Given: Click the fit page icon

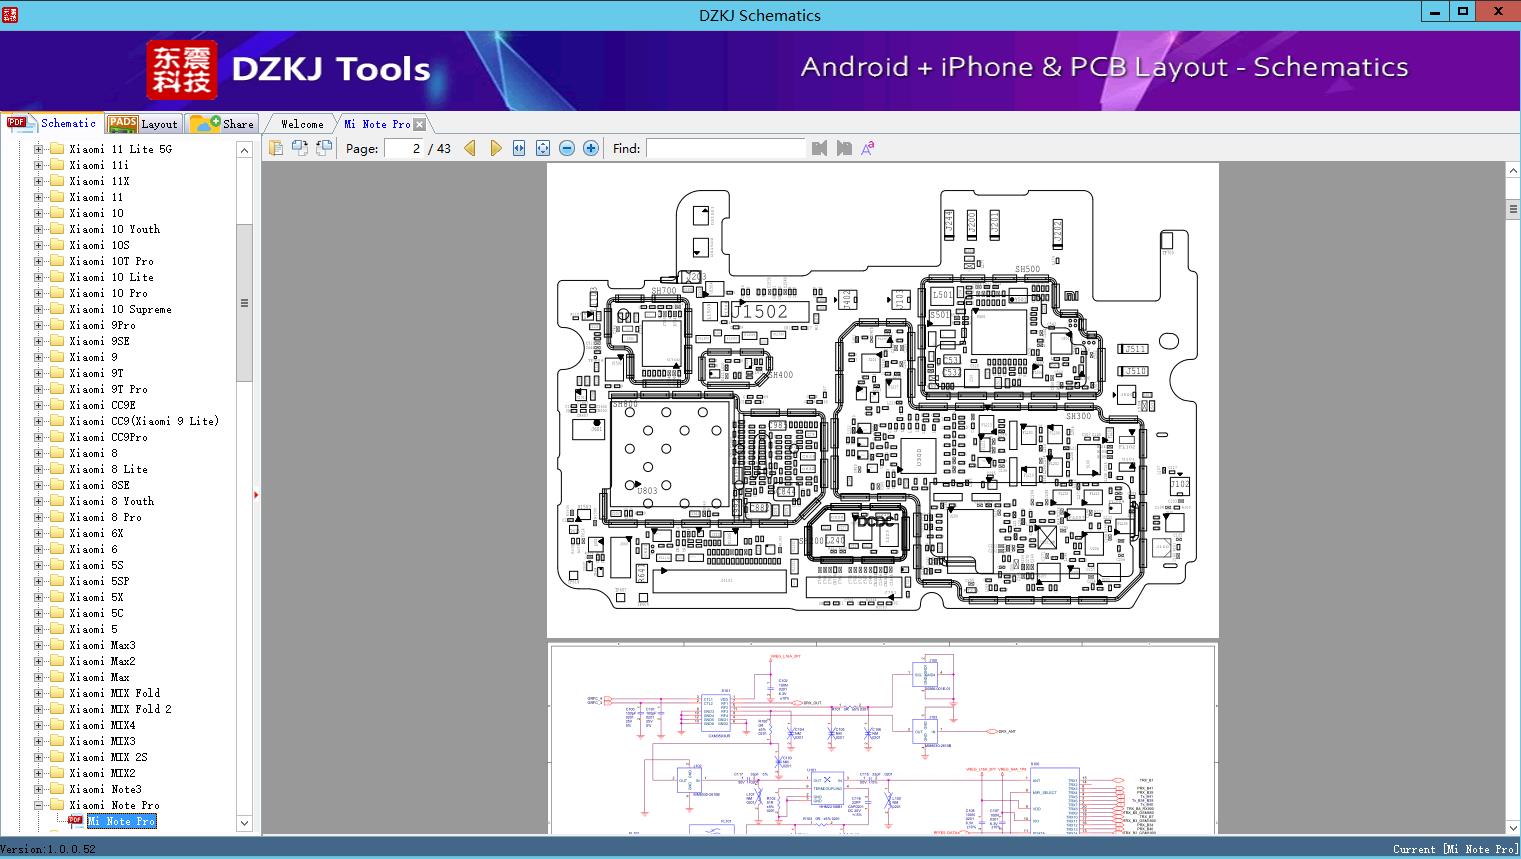Looking at the screenshot, I should click(x=543, y=148).
